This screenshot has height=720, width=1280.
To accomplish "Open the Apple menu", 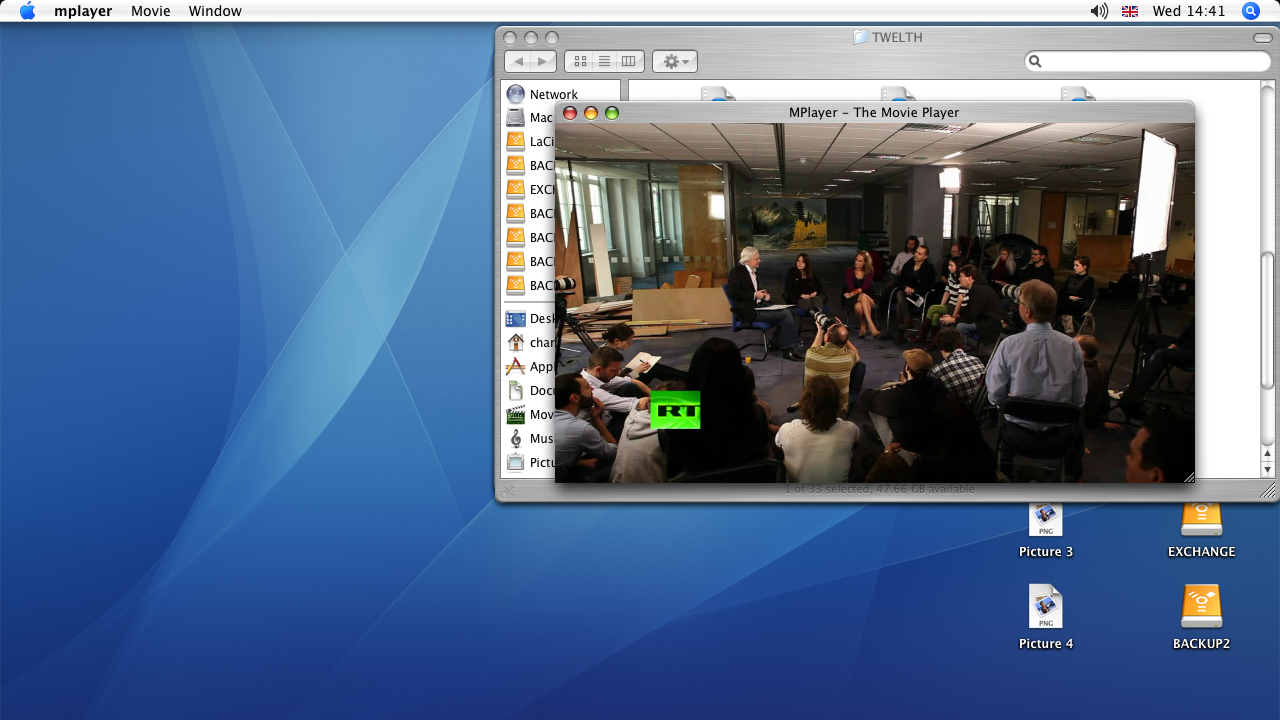I will click(x=27, y=11).
